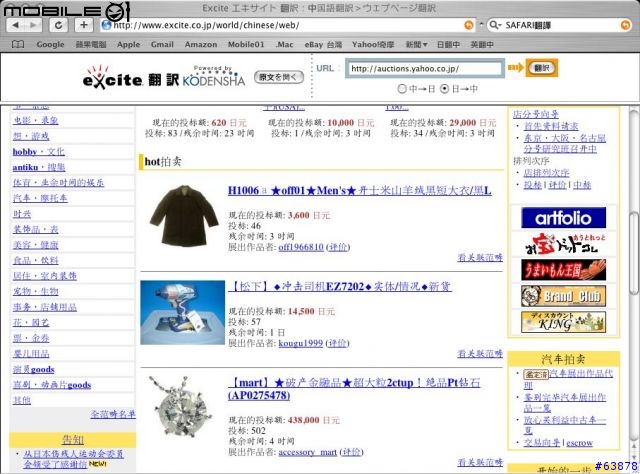Viewport: 640px width, 474px height.
Task: Expand the 新聞 bookmarks folder dropdown
Action: (x=416, y=44)
